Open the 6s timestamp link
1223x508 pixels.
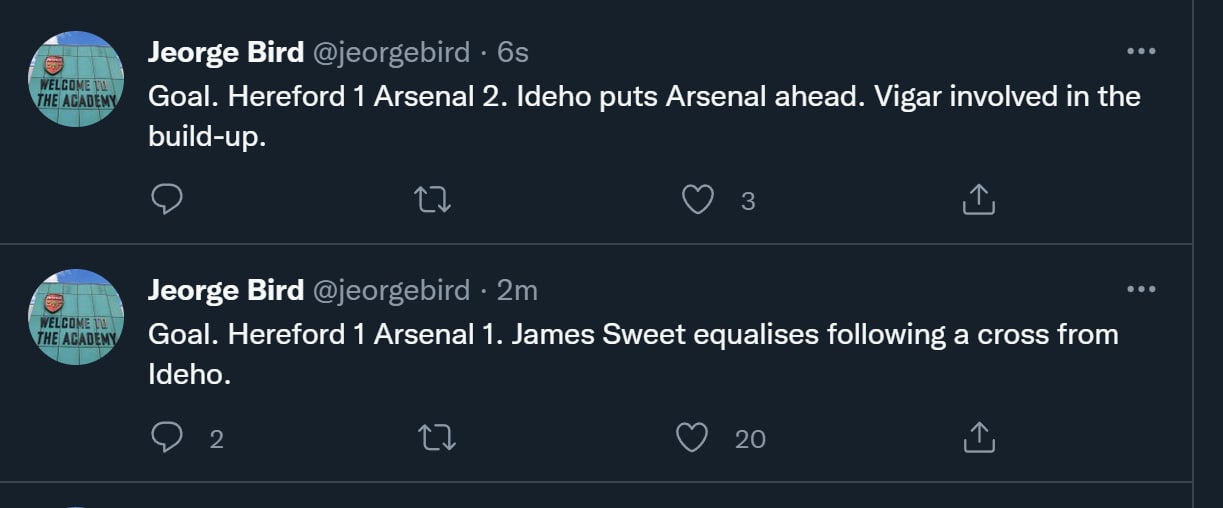point(512,52)
